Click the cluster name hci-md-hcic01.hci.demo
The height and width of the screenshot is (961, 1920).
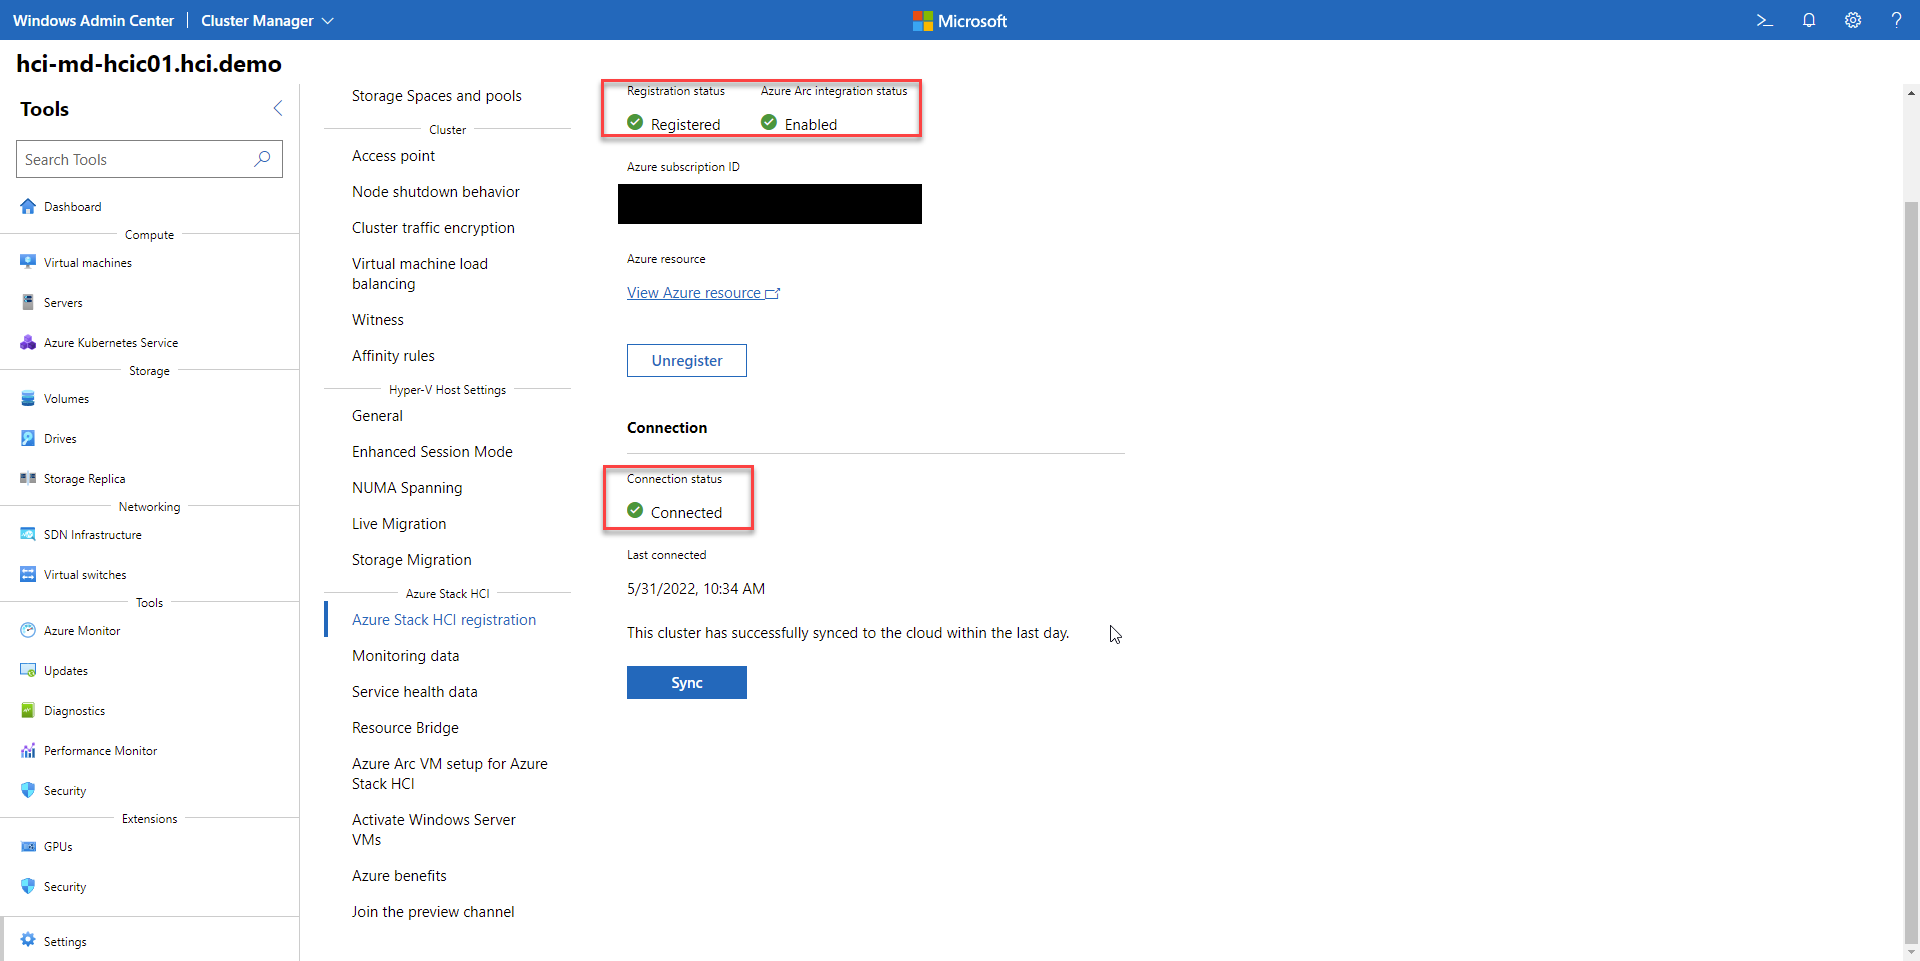tap(149, 64)
